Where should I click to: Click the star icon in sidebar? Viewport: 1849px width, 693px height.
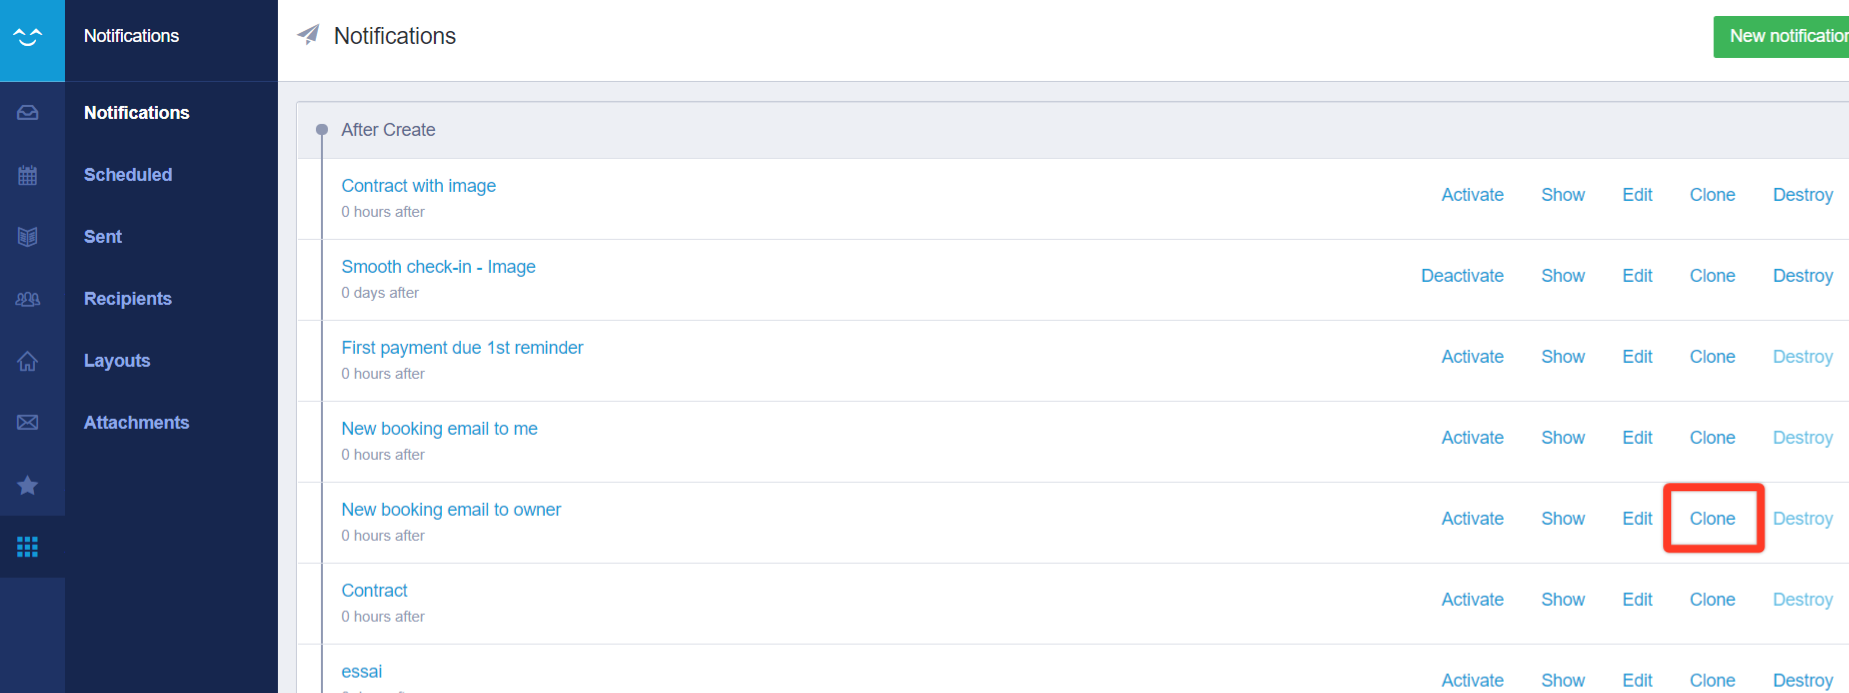click(x=28, y=485)
